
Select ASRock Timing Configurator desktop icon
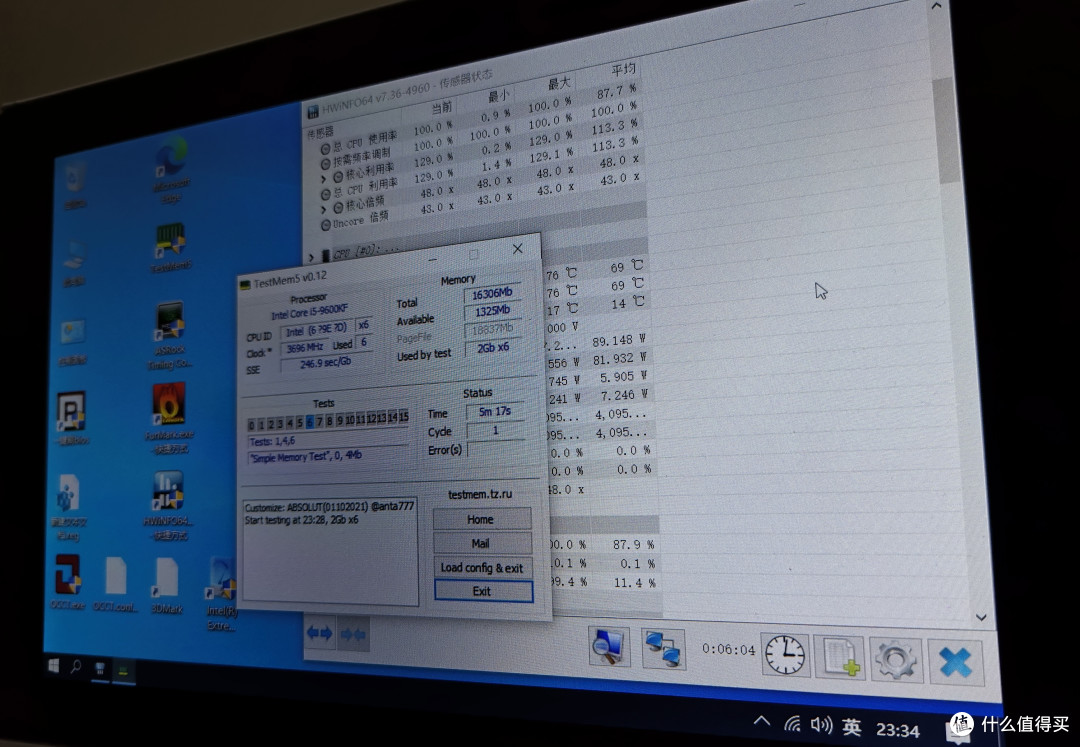169,335
